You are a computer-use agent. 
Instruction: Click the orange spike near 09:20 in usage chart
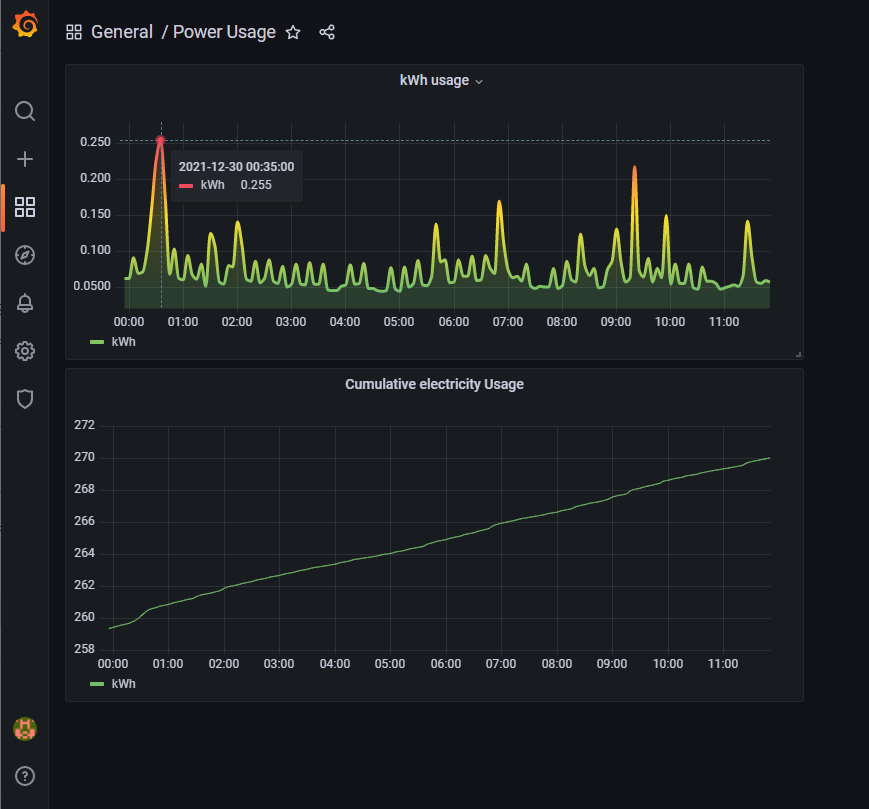pyautogui.click(x=635, y=168)
